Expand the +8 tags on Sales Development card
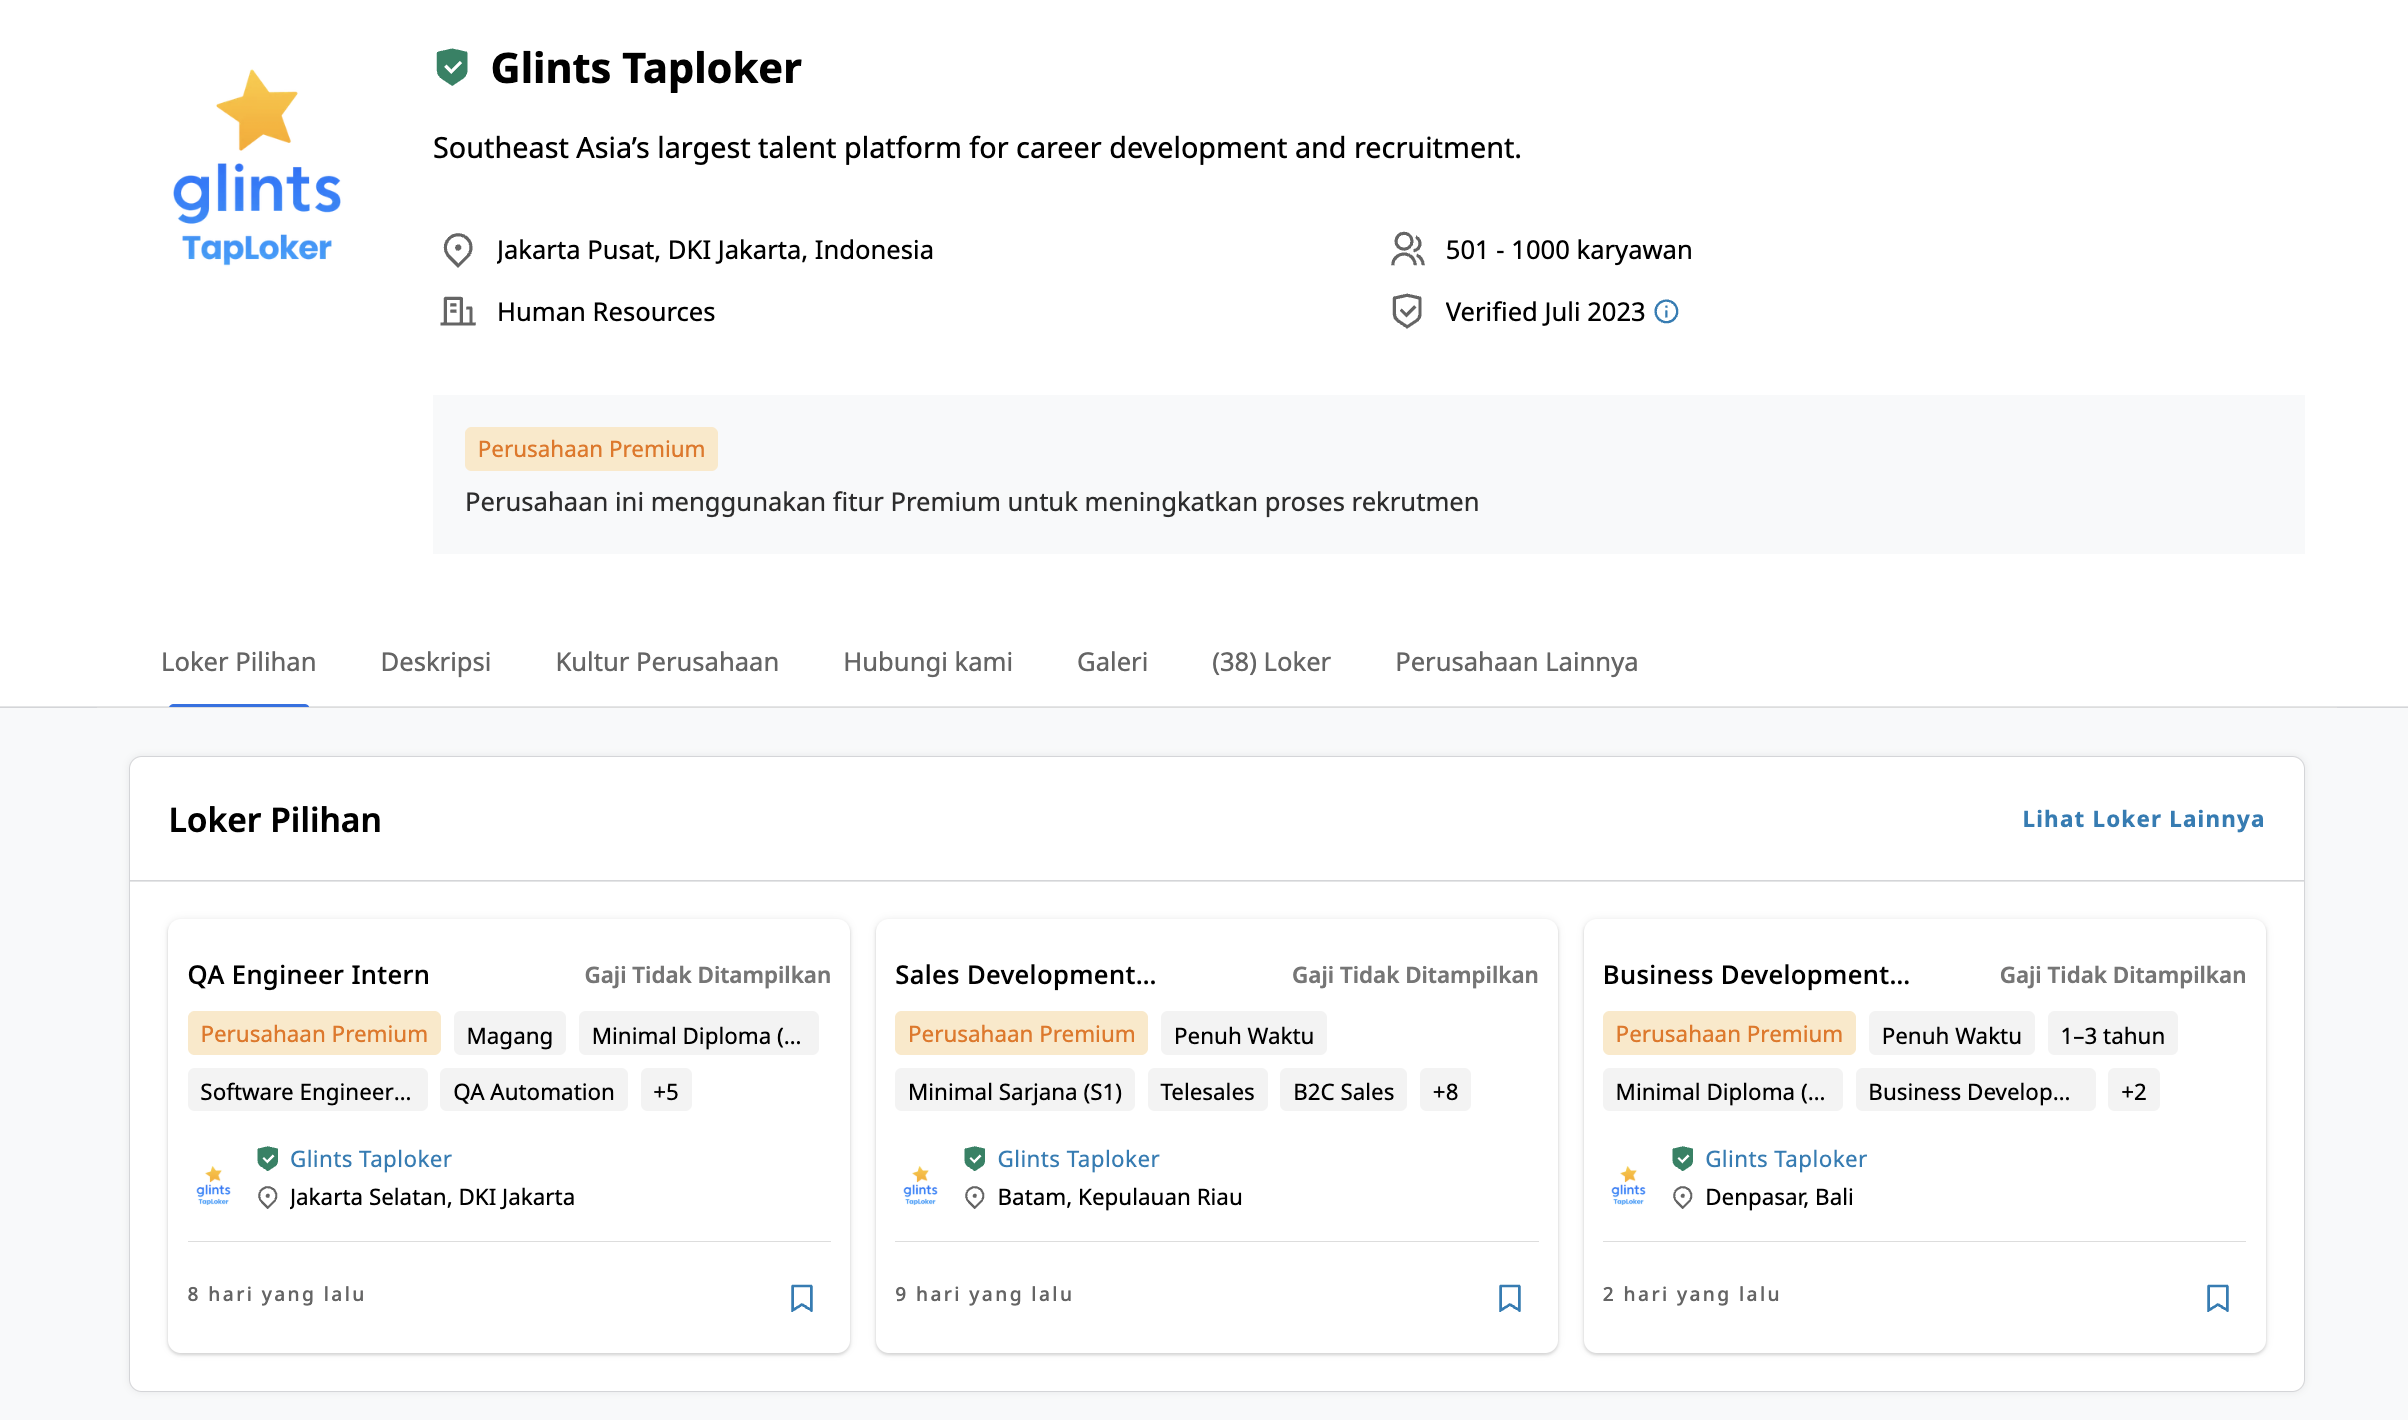This screenshot has height=1420, width=2408. [1444, 1091]
